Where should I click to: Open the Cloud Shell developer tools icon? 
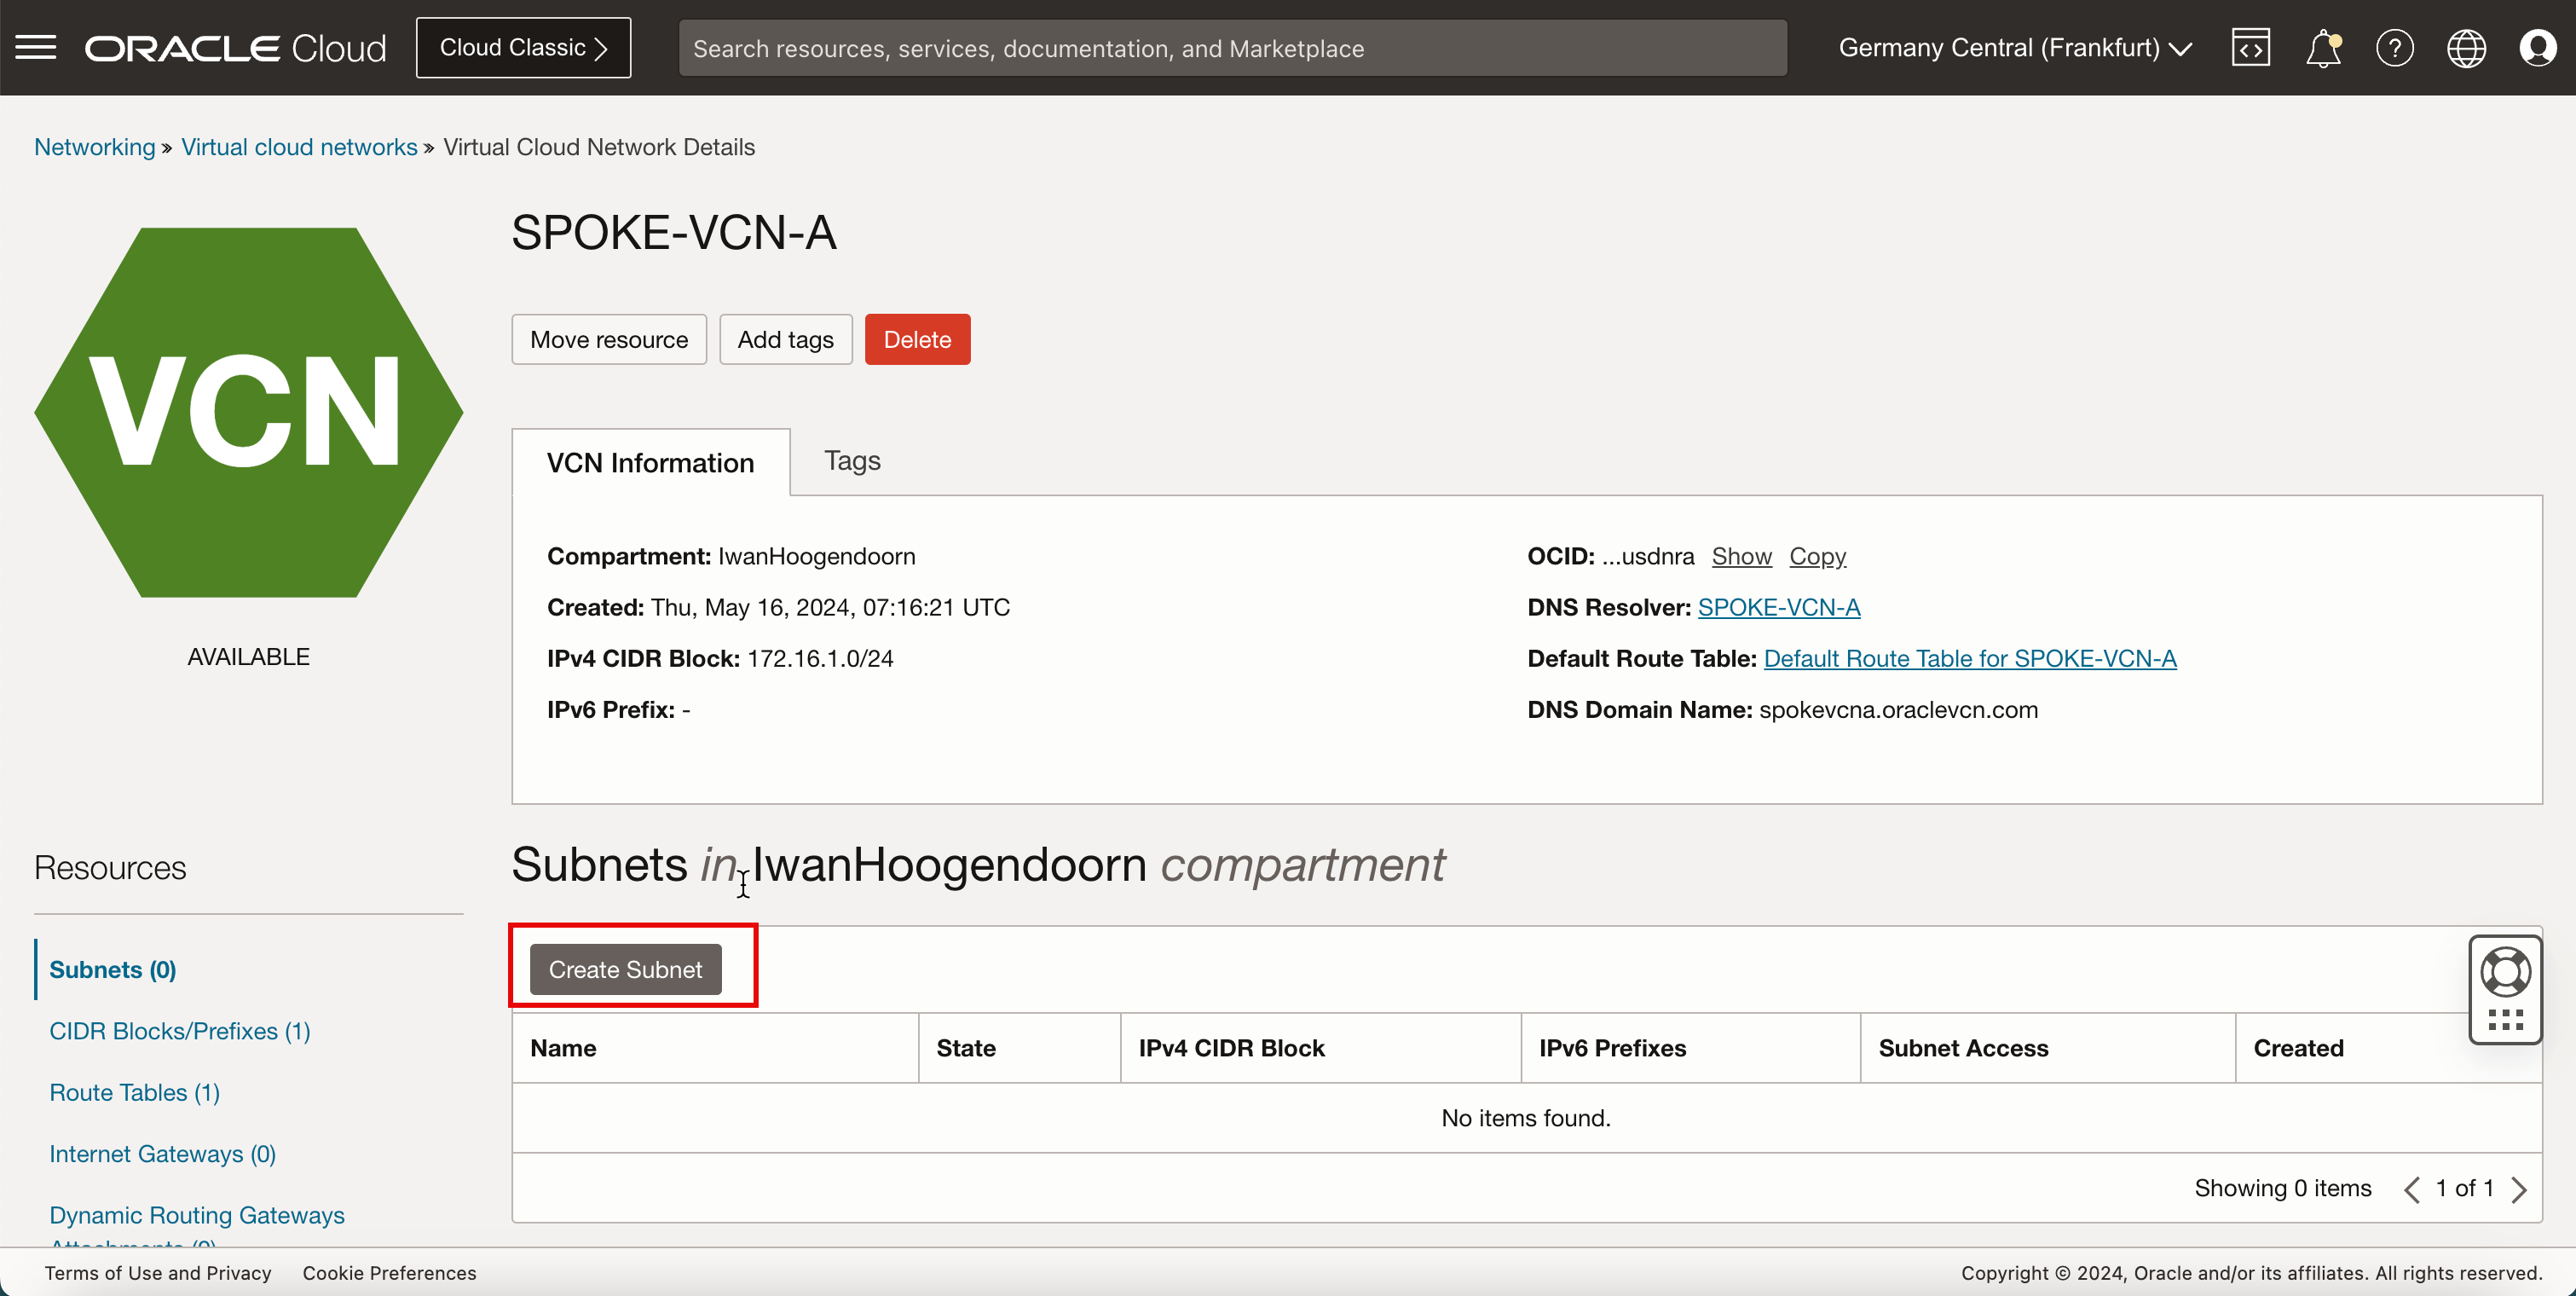2250,47
